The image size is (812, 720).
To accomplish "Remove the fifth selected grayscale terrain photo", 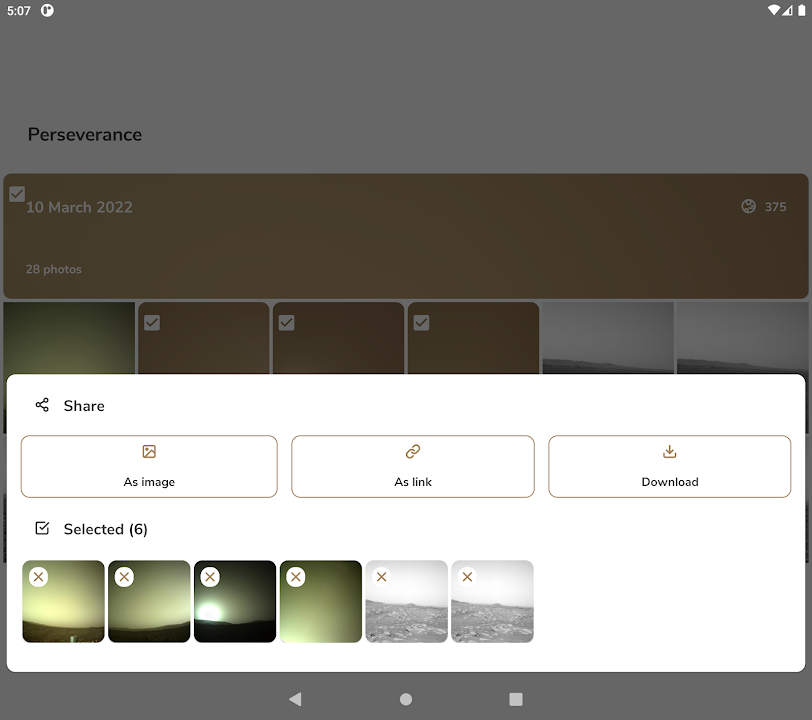I will pos(381,577).
